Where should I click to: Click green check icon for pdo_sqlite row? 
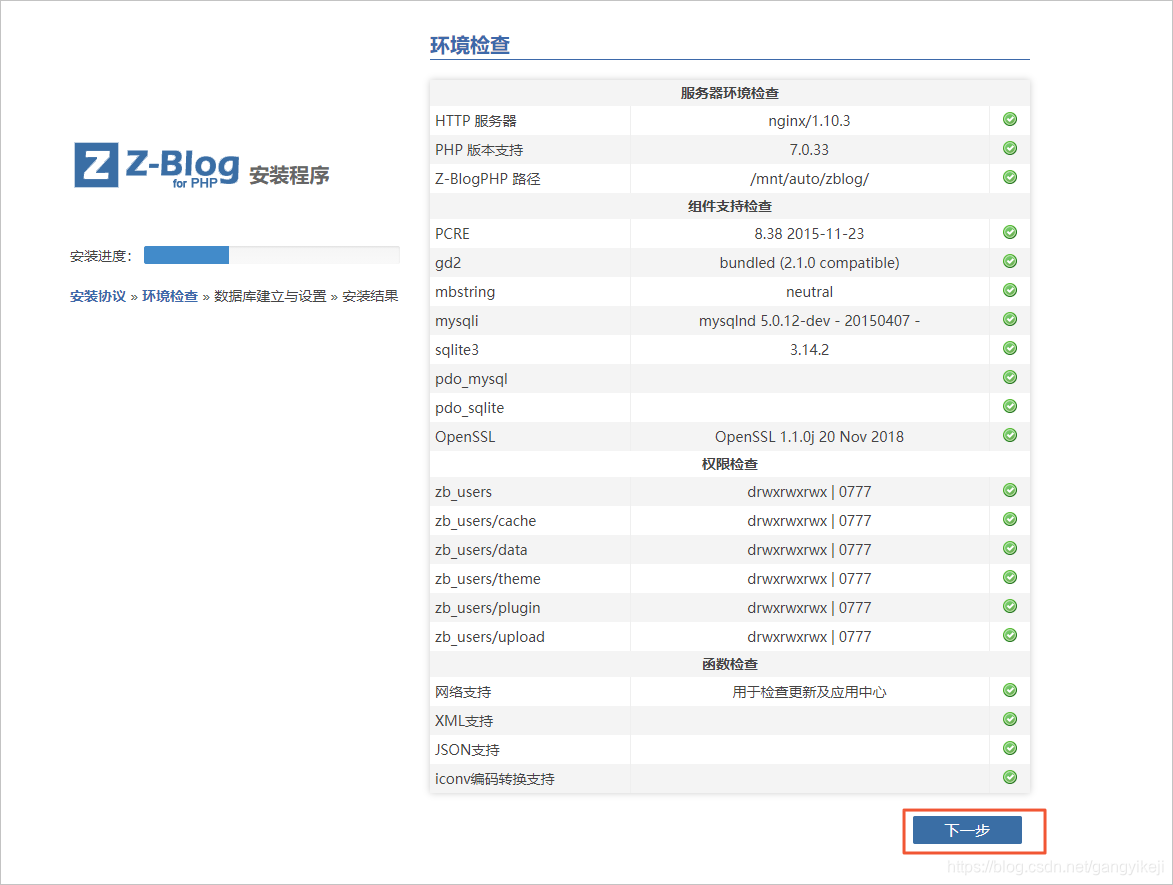(1010, 406)
